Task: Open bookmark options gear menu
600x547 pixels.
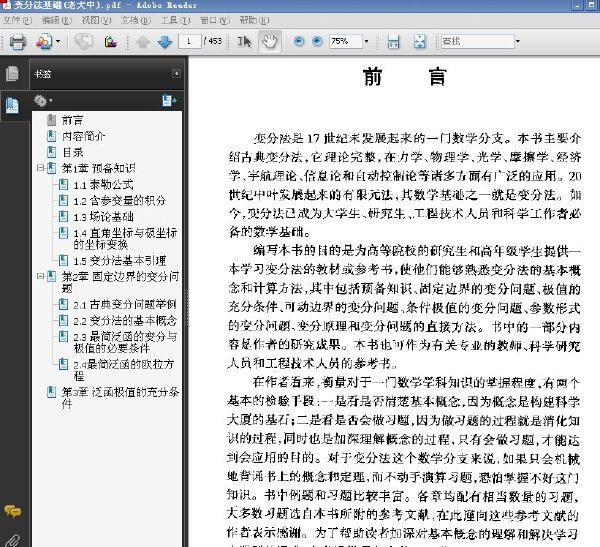Action: [43, 101]
